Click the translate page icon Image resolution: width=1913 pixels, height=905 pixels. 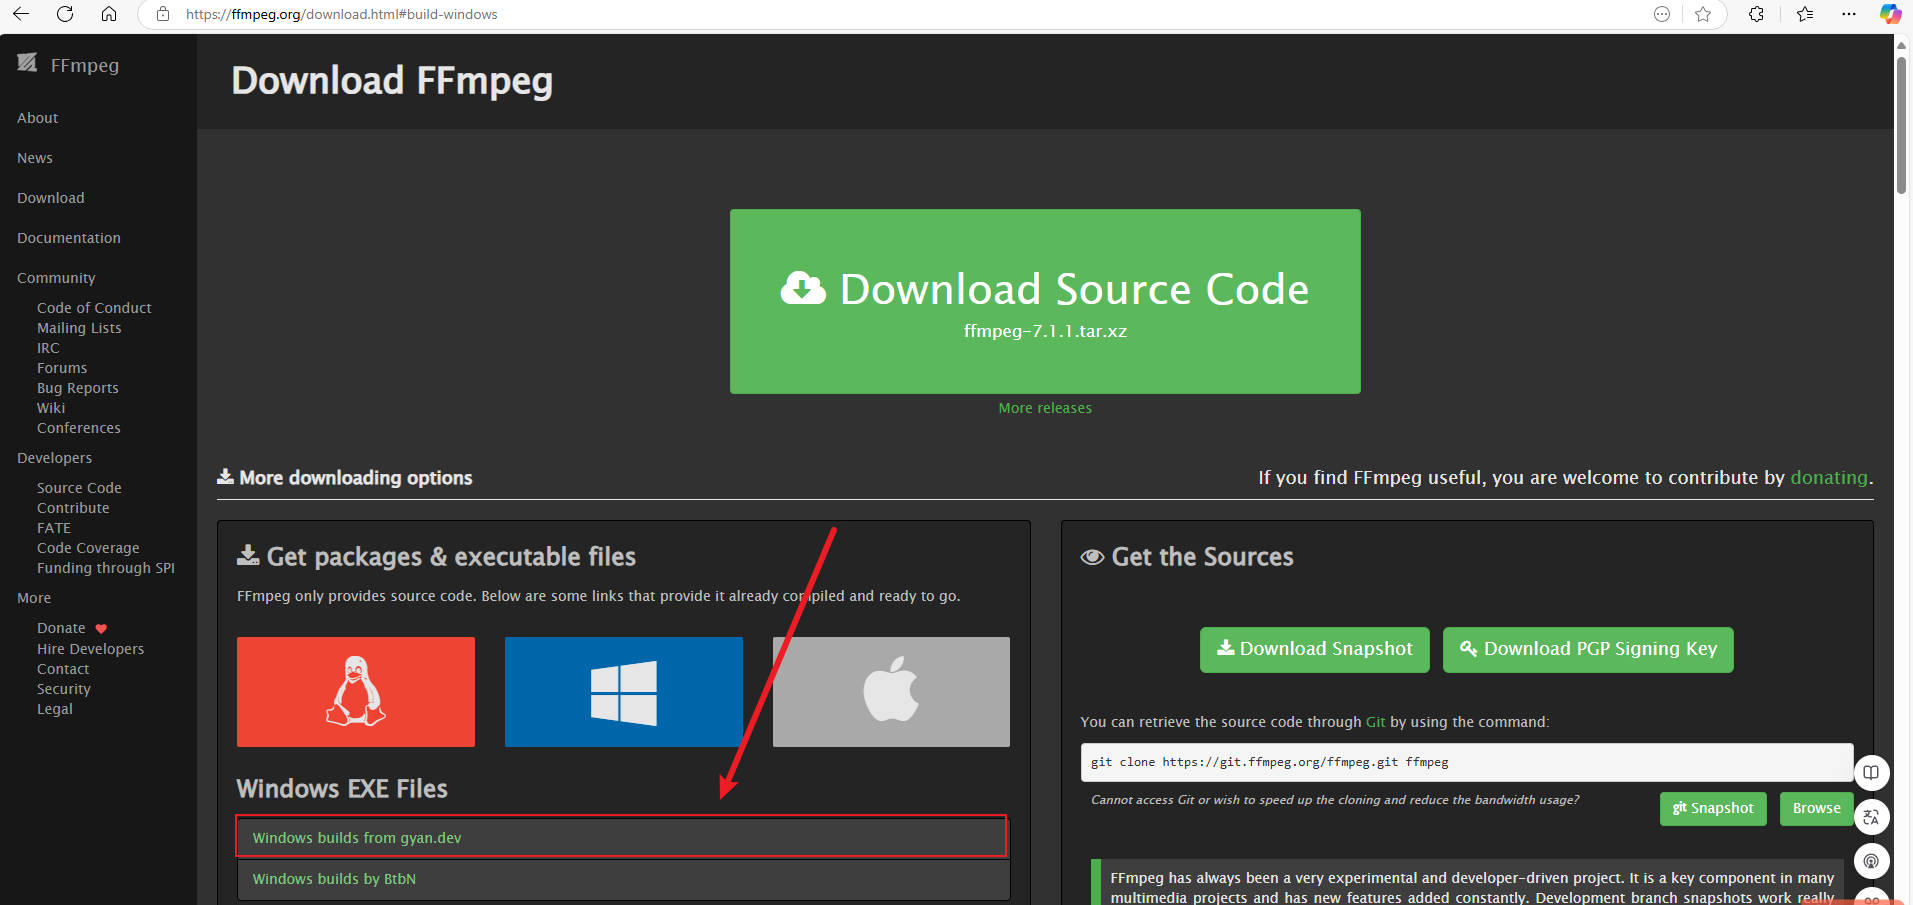click(x=1871, y=817)
